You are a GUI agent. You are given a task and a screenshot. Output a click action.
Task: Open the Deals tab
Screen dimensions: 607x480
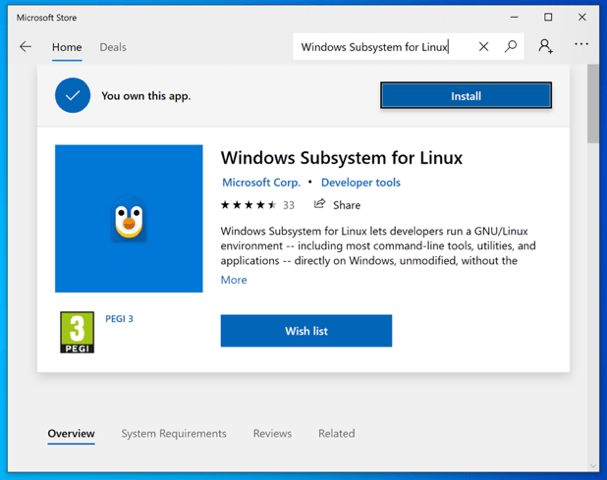(113, 47)
